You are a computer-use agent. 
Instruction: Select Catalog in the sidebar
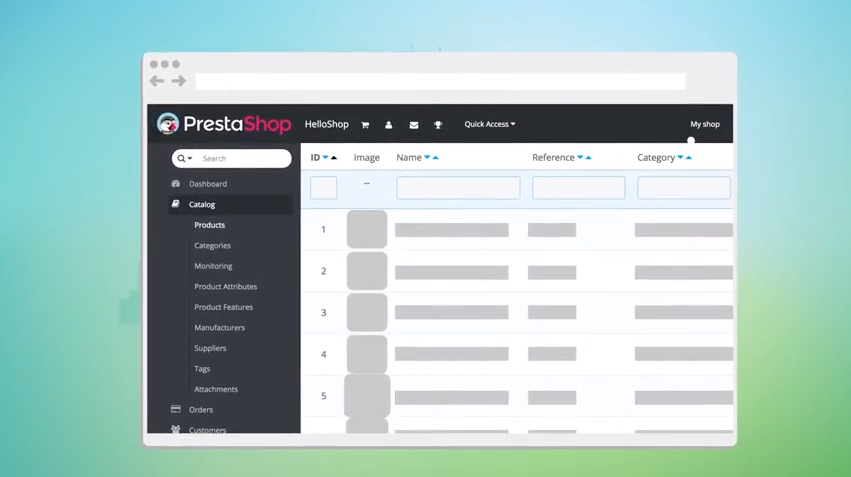tap(202, 205)
